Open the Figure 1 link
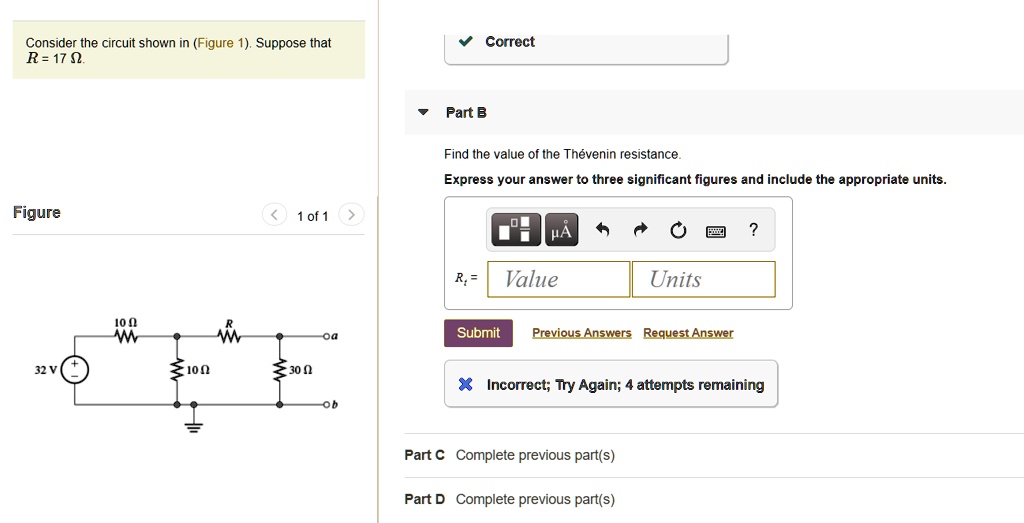This screenshot has height=523, width=1024. (x=219, y=43)
